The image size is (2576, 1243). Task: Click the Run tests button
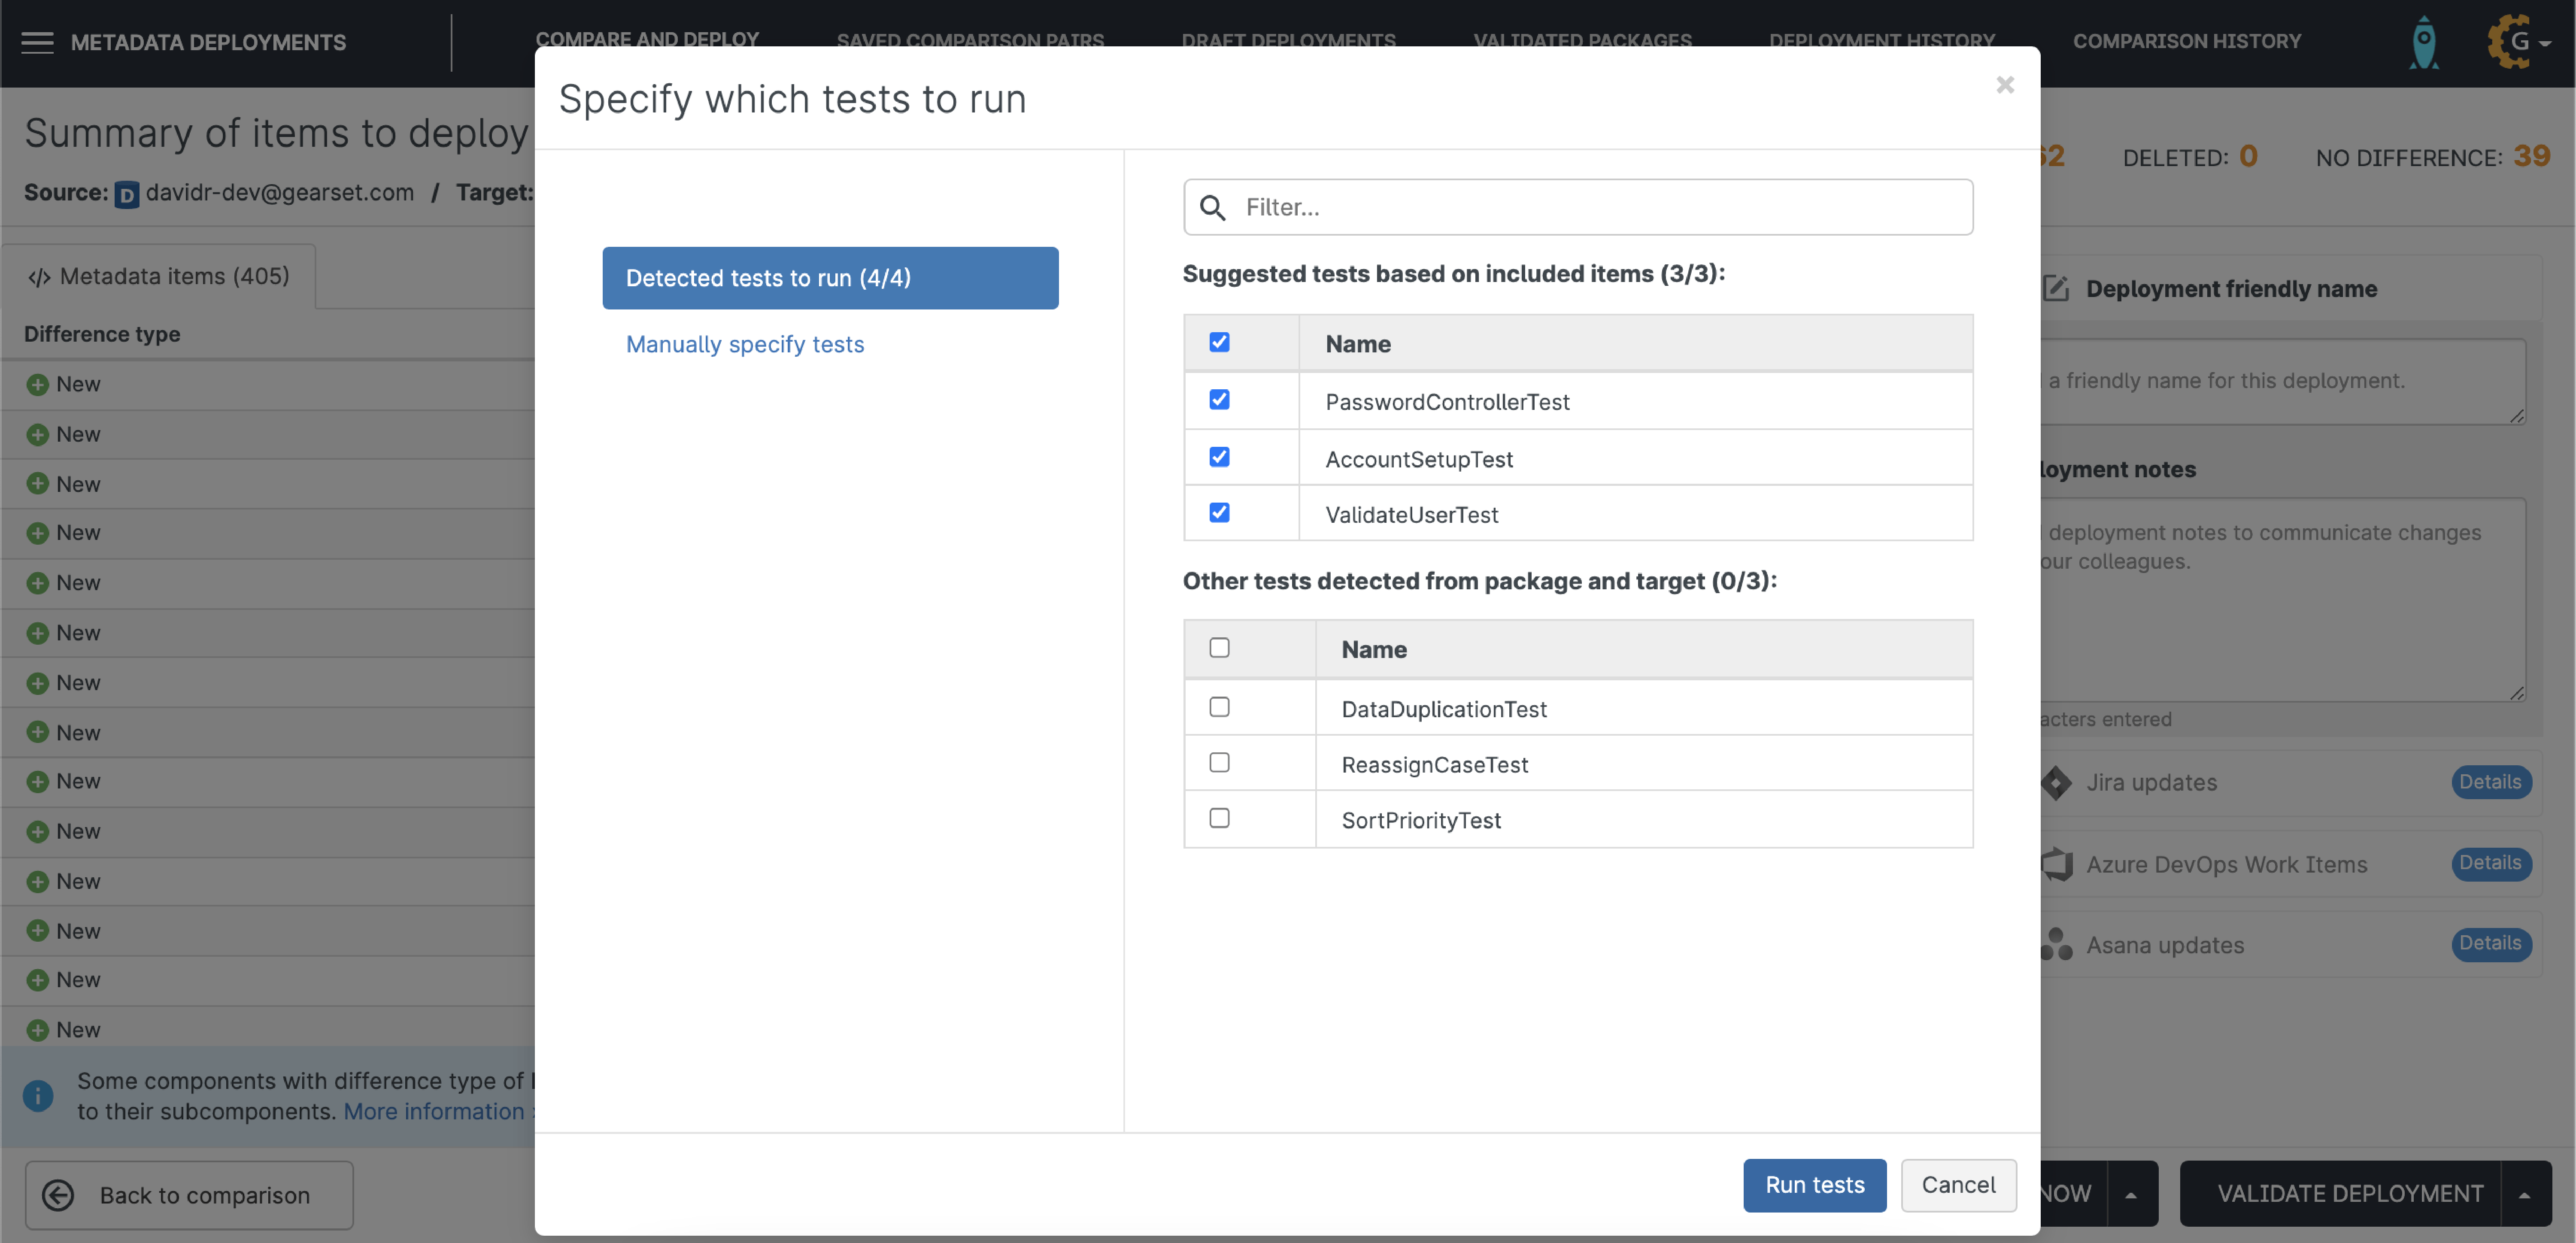click(1814, 1185)
